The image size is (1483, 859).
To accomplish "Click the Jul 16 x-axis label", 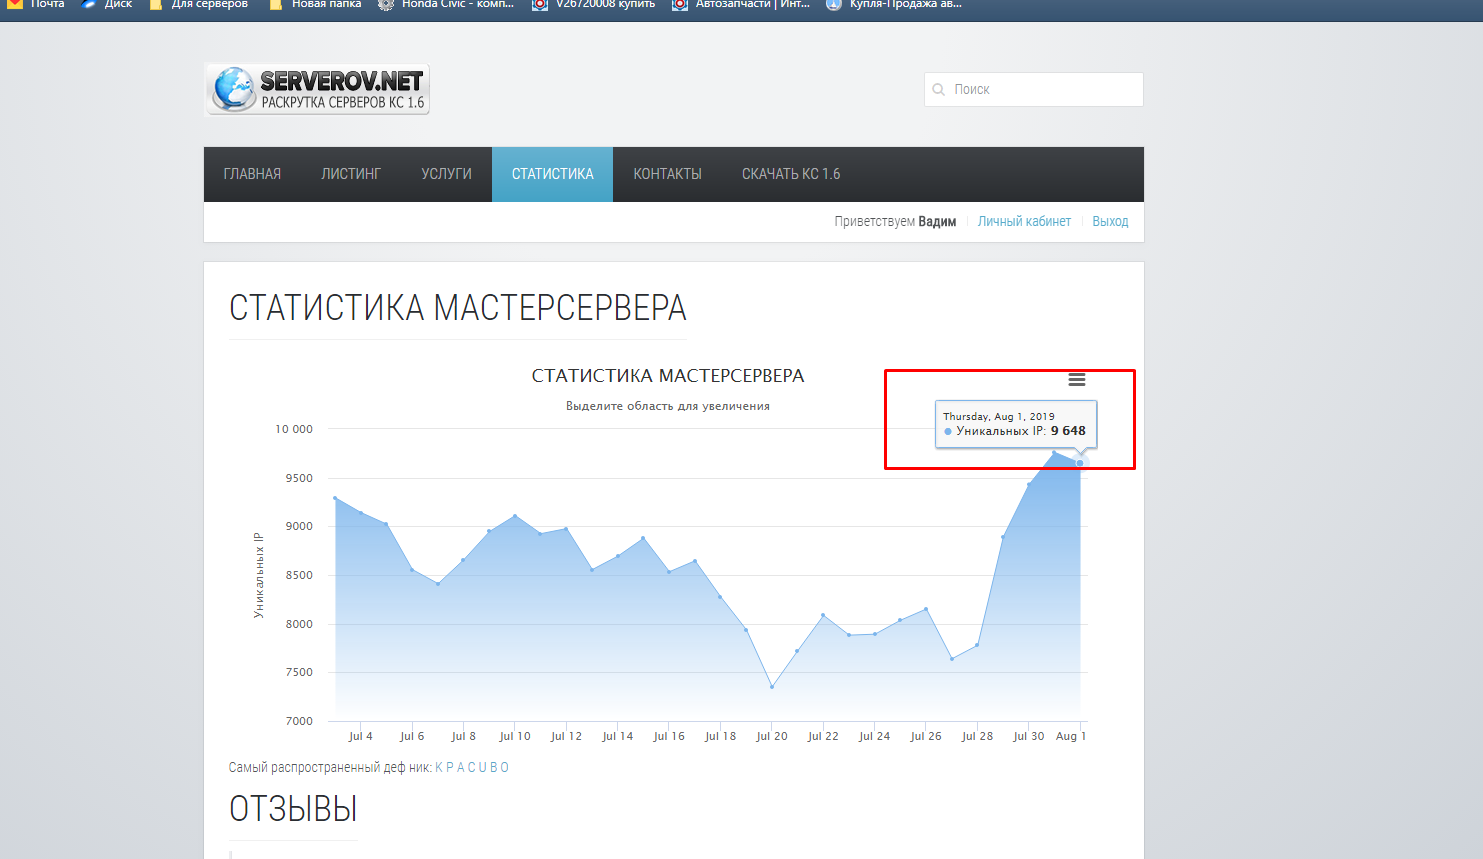I will (669, 736).
